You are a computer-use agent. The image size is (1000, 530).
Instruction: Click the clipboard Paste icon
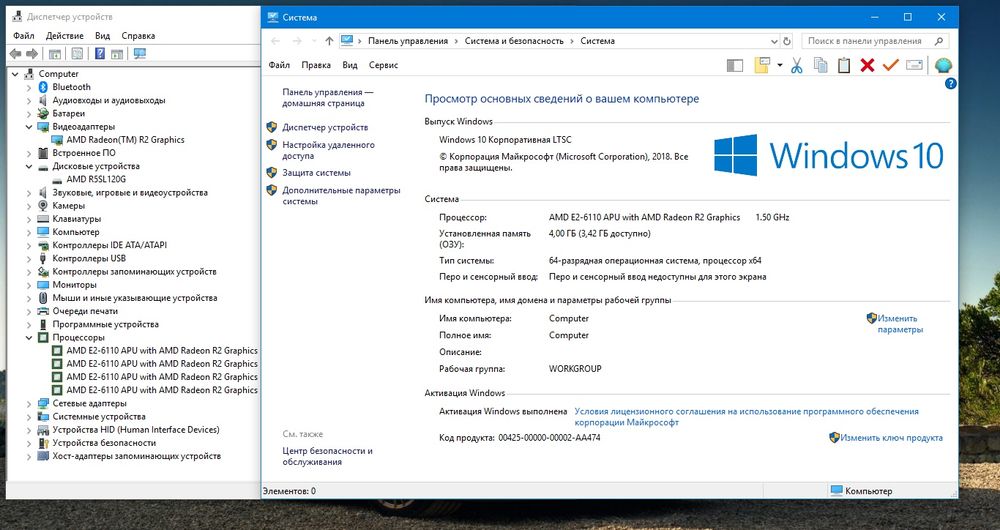pyautogui.click(x=844, y=65)
